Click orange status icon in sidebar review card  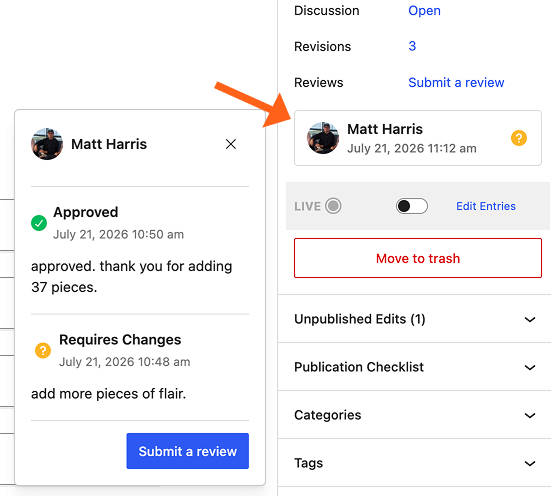pyautogui.click(x=519, y=138)
